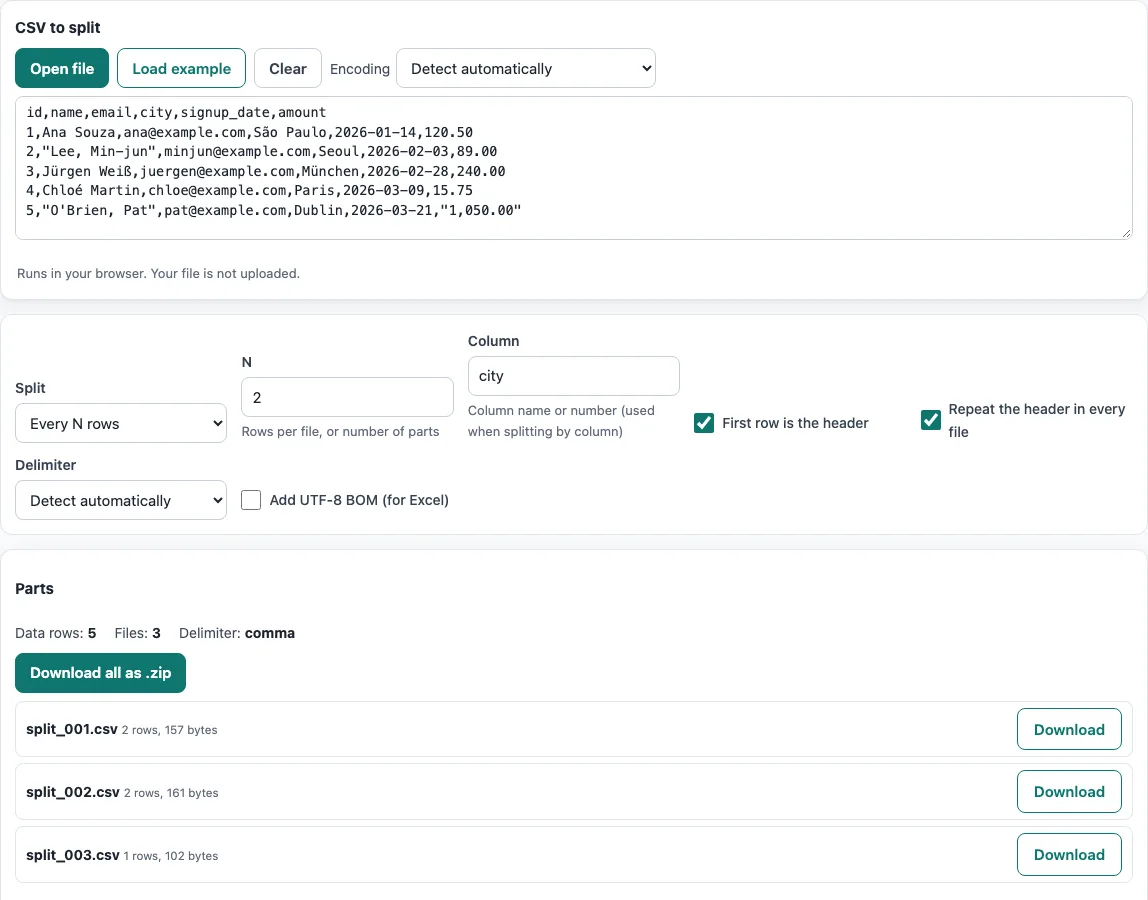Focus the Column name input field
Viewport: 1148px width, 900px height.
(x=573, y=376)
